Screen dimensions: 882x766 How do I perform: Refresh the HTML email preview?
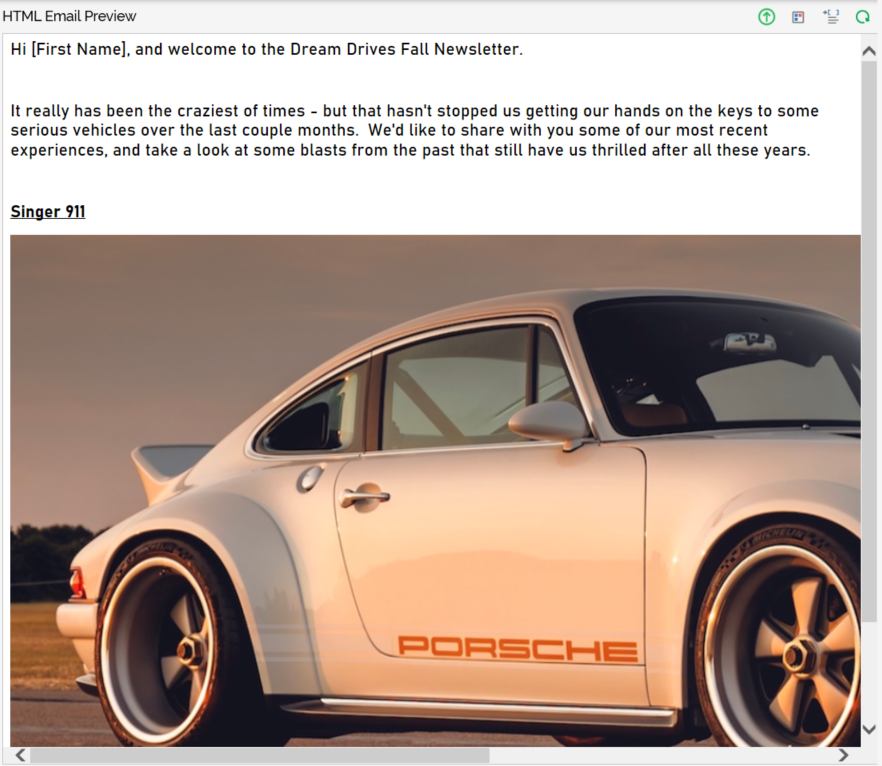862,17
